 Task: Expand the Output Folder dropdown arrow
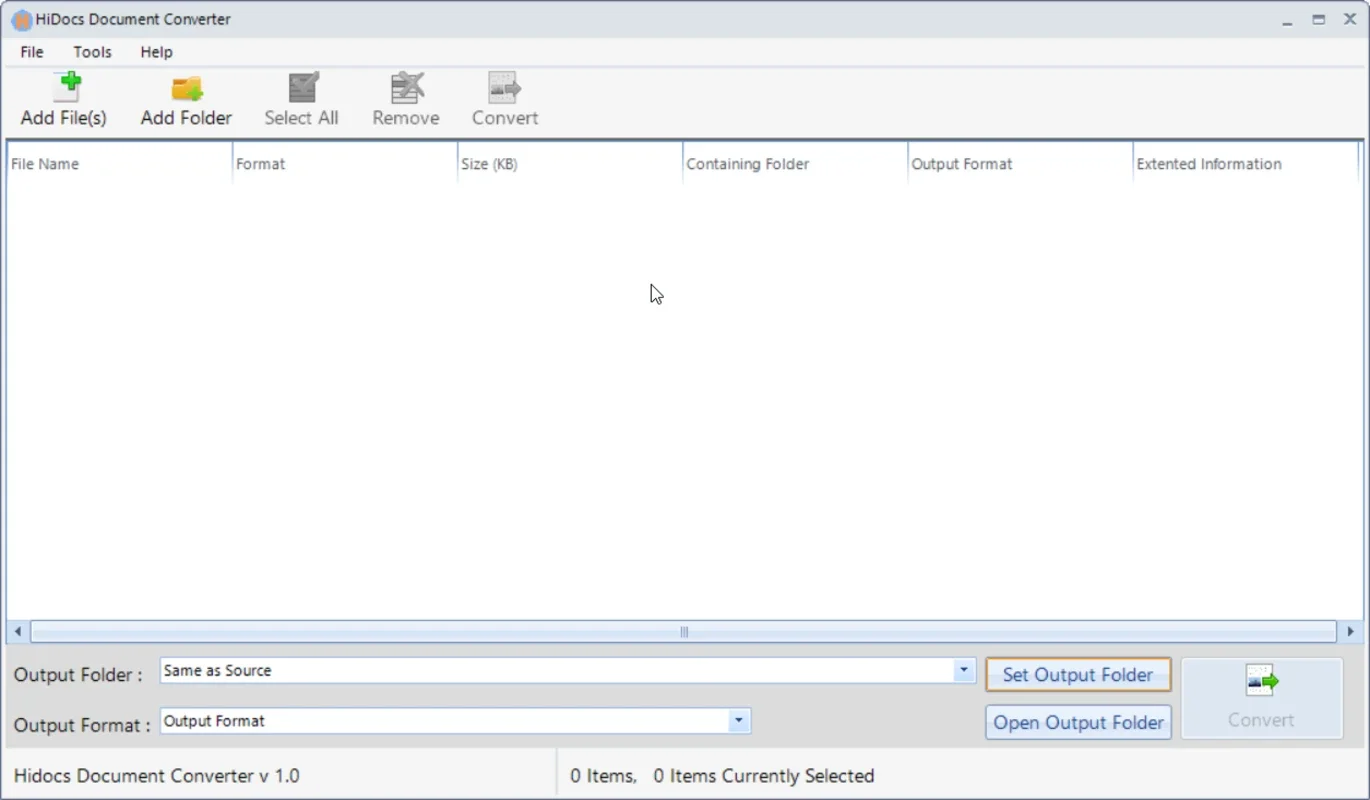[x=964, y=671]
